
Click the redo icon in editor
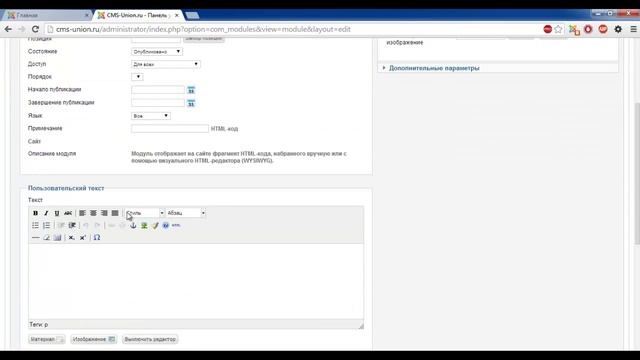(x=97, y=225)
